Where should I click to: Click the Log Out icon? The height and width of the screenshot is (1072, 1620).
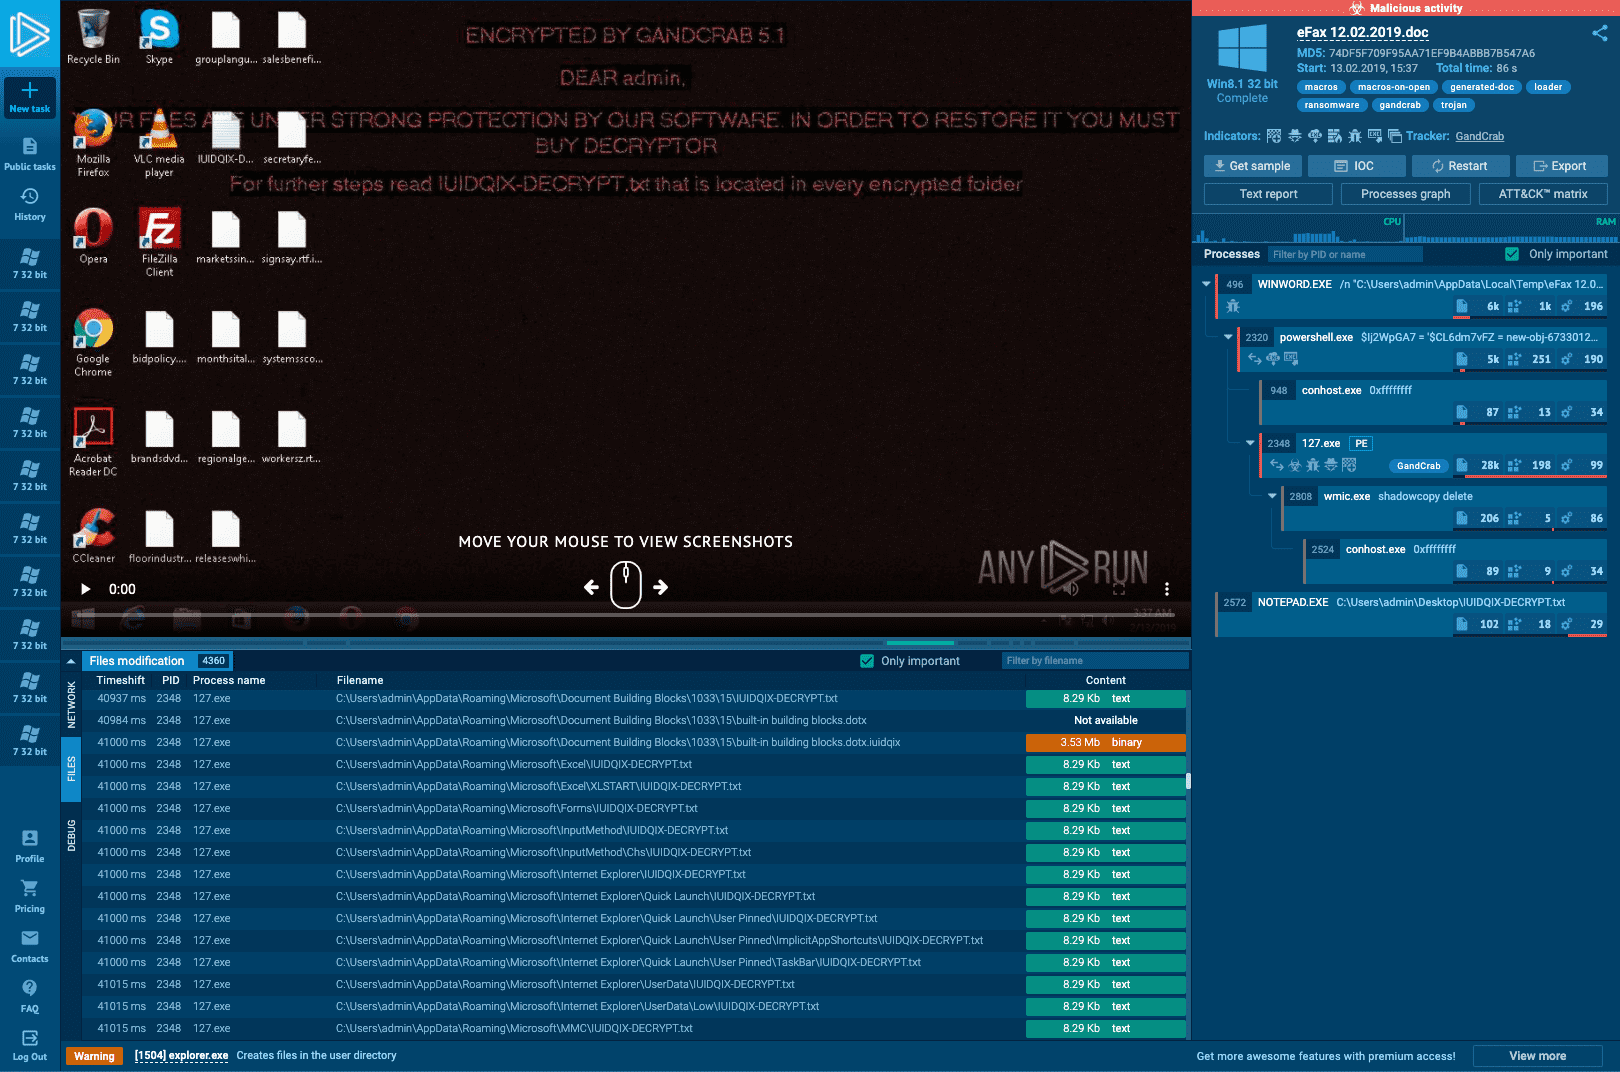(30, 1039)
